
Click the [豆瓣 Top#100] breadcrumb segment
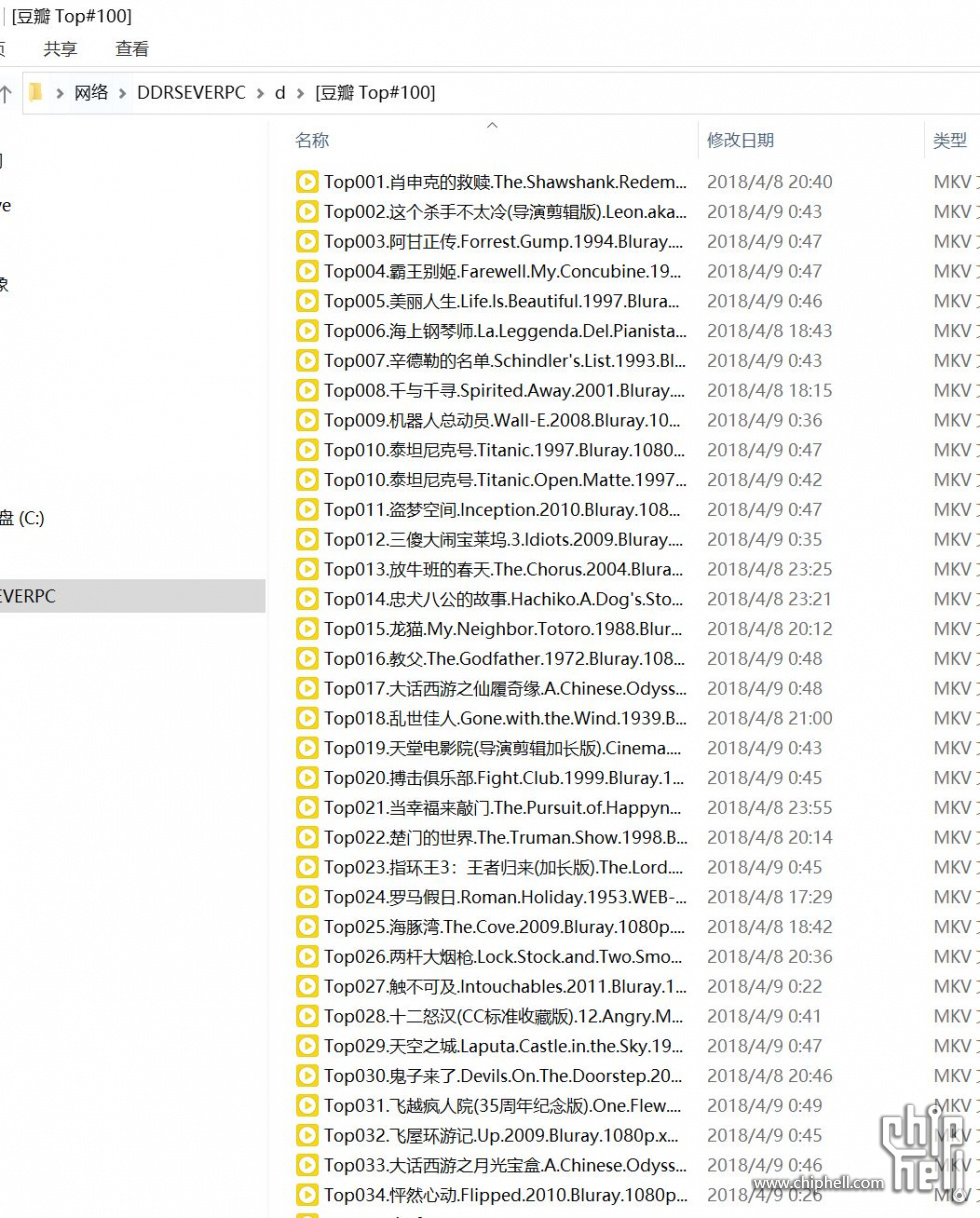tap(375, 92)
